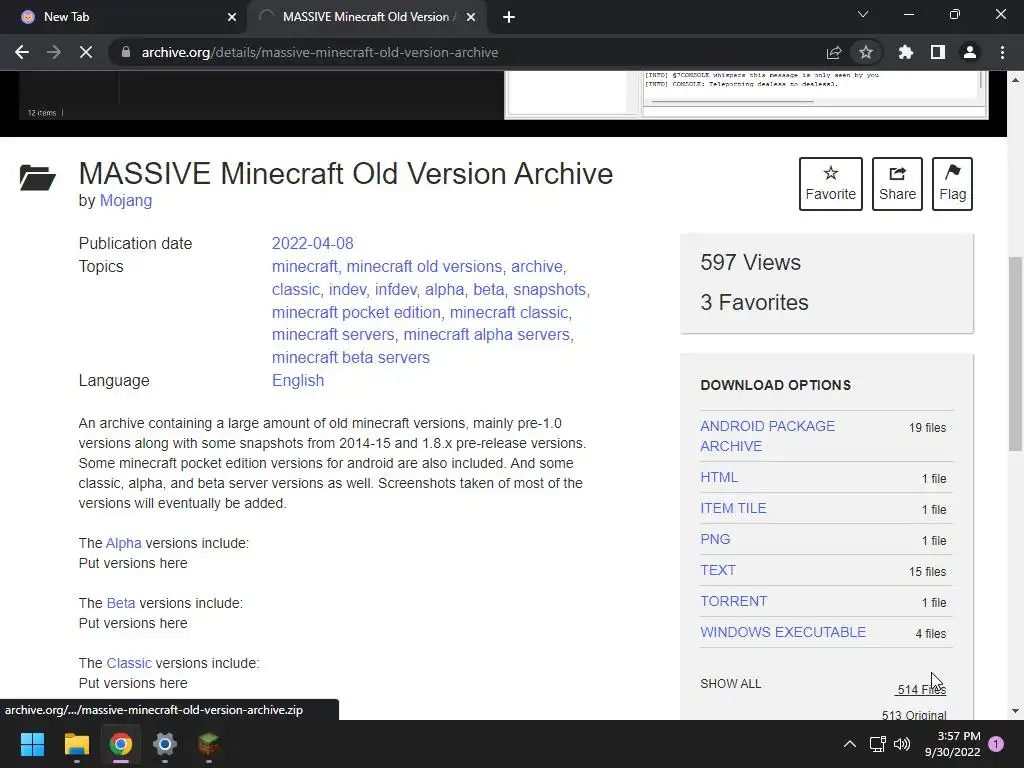This screenshot has width=1024, height=768.
Task: Open the Settings gear taskbar icon
Action: click(165, 744)
